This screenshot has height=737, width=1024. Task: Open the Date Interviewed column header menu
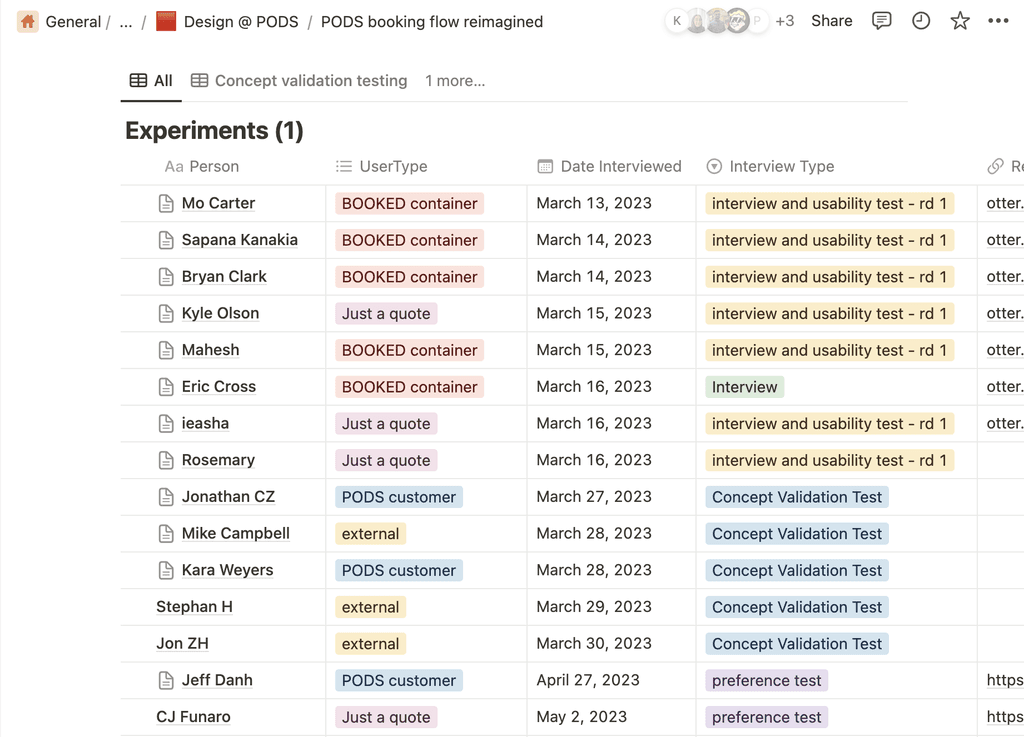coord(609,166)
